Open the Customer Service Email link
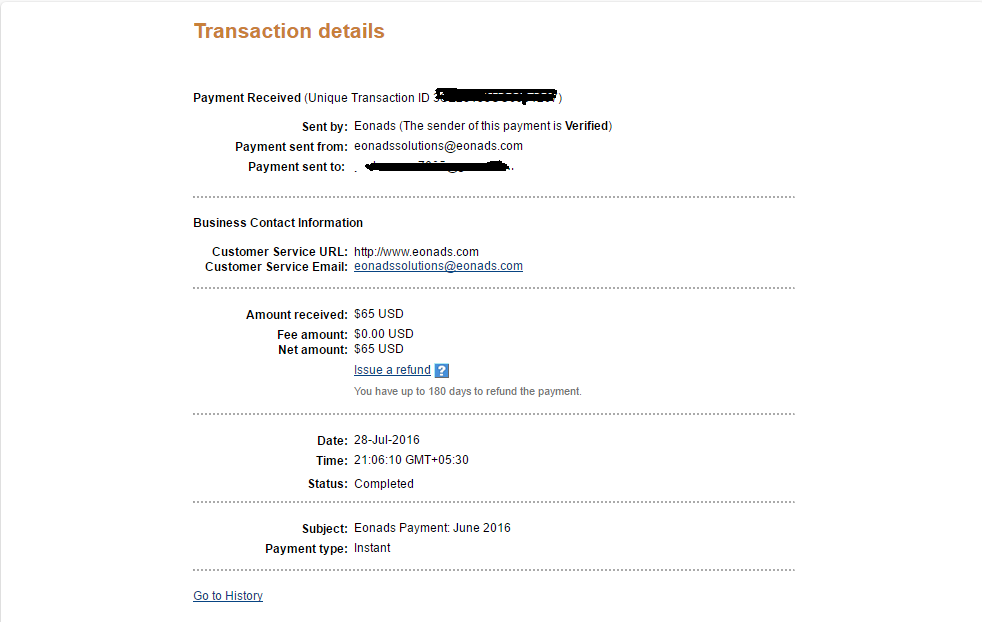 pos(438,267)
